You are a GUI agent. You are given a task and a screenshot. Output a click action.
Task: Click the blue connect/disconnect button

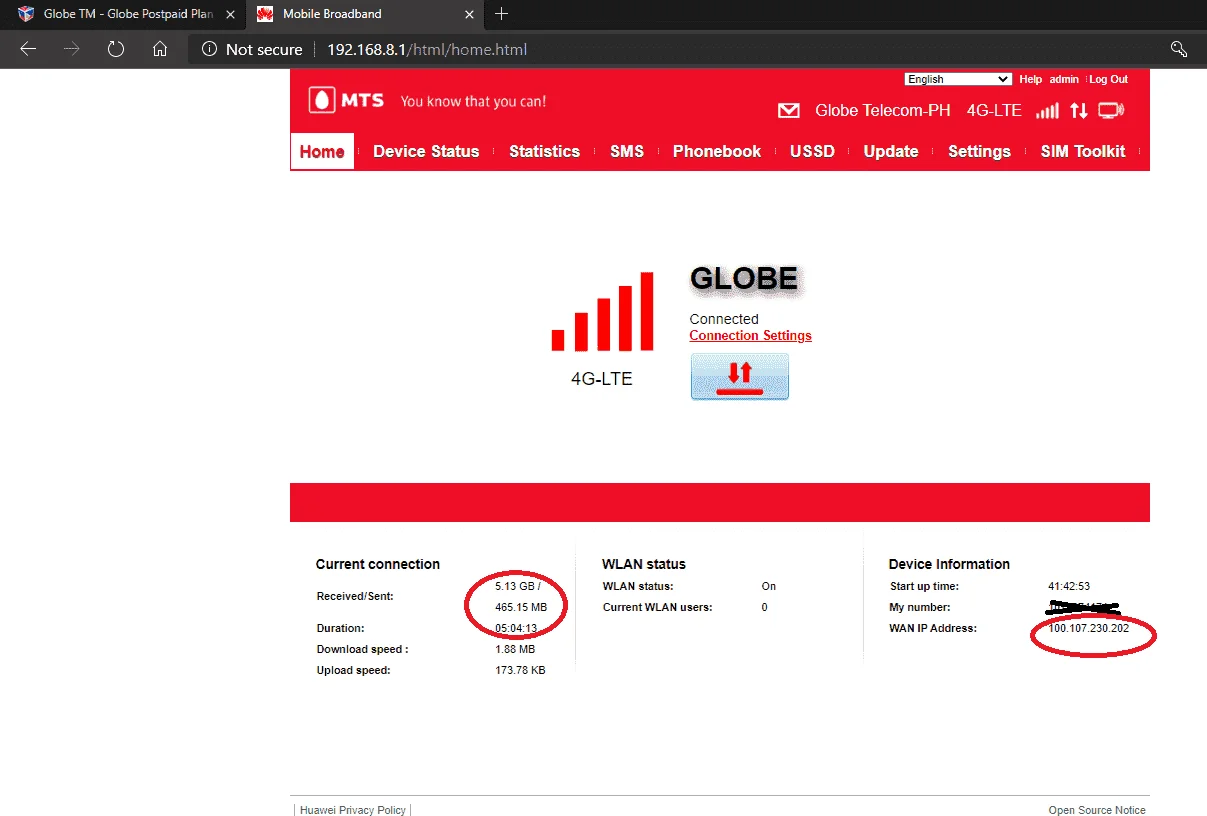740,376
